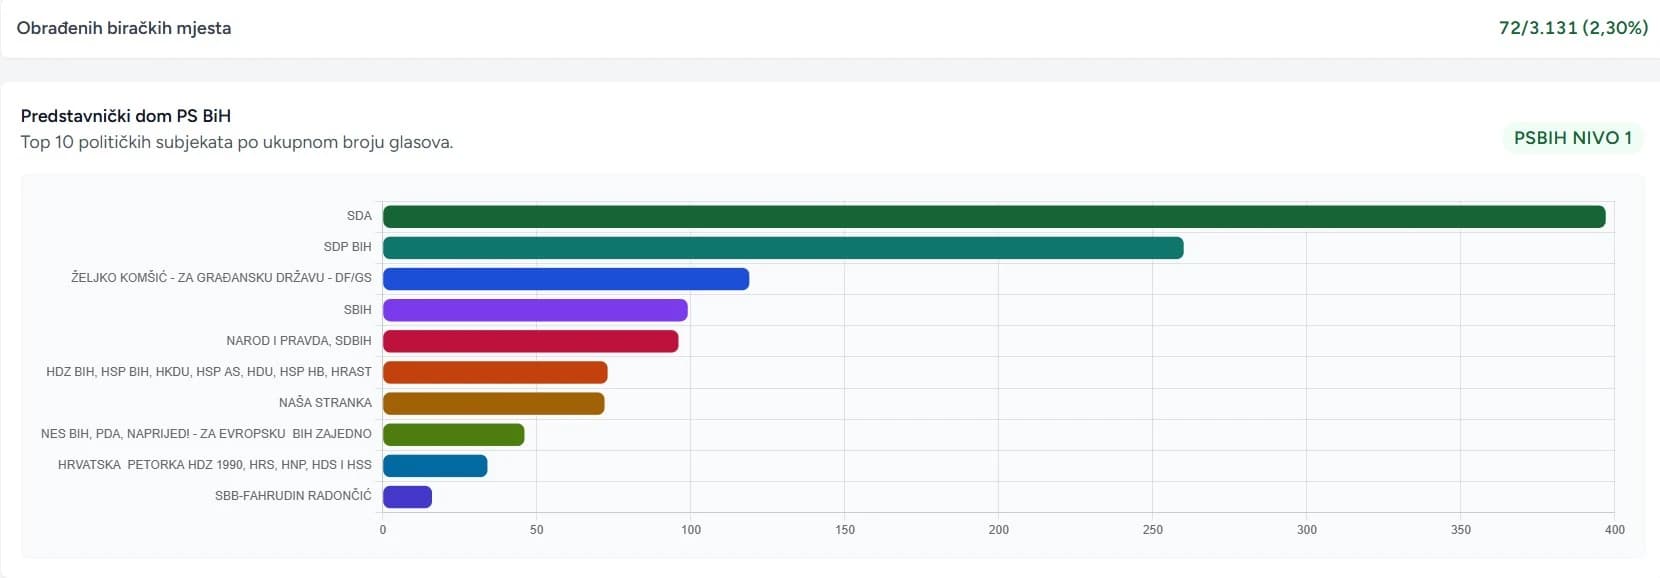Image resolution: width=1660 pixels, height=578 pixels.
Task: Click the 150 tick on the x-axis
Action: point(845,530)
